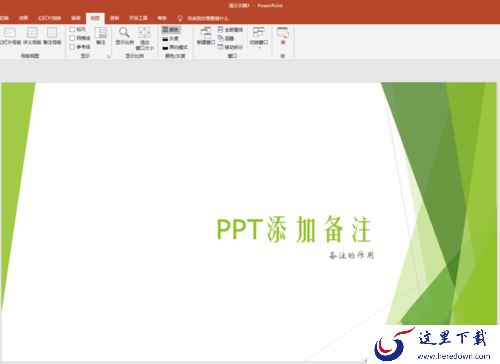Click Fit to Window (适应窗口大小) icon
Screen dimensions: 500x364
pyautogui.click(x=144, y=38)
